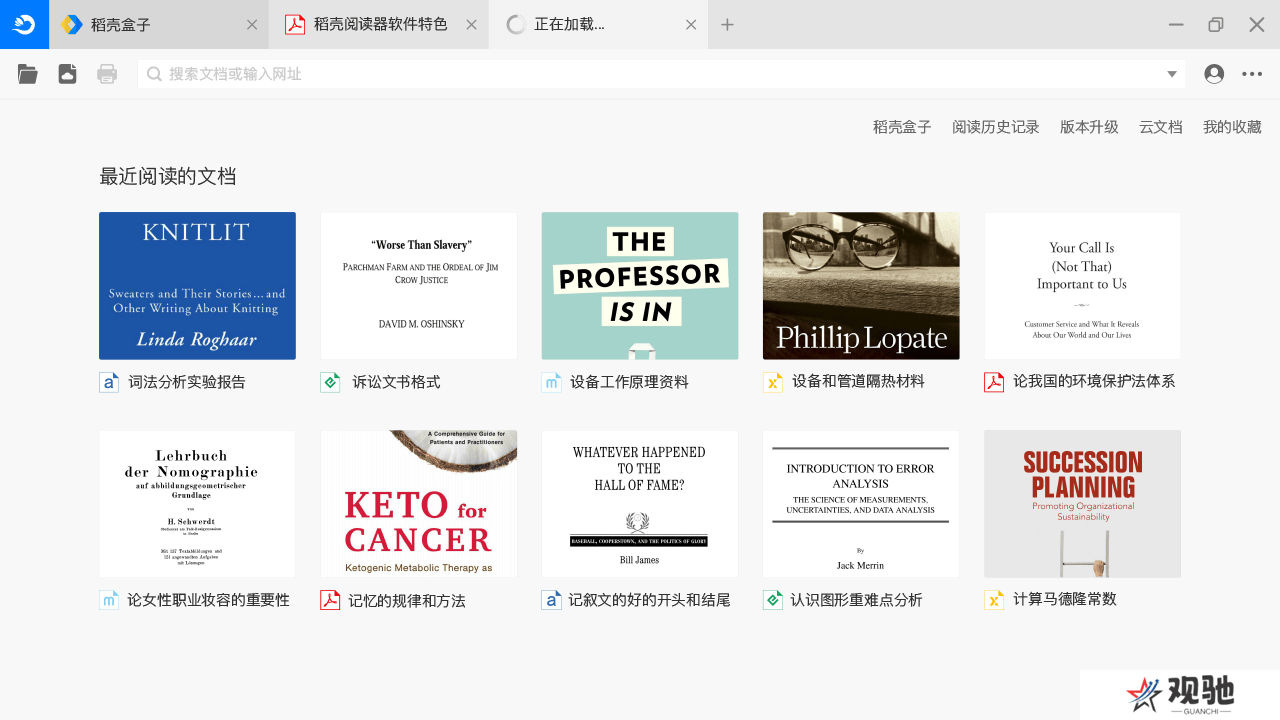This screenshot has height=720, width=1280.
Task: Open The Professor Is In thumbnail
Action: coord(640,286)
